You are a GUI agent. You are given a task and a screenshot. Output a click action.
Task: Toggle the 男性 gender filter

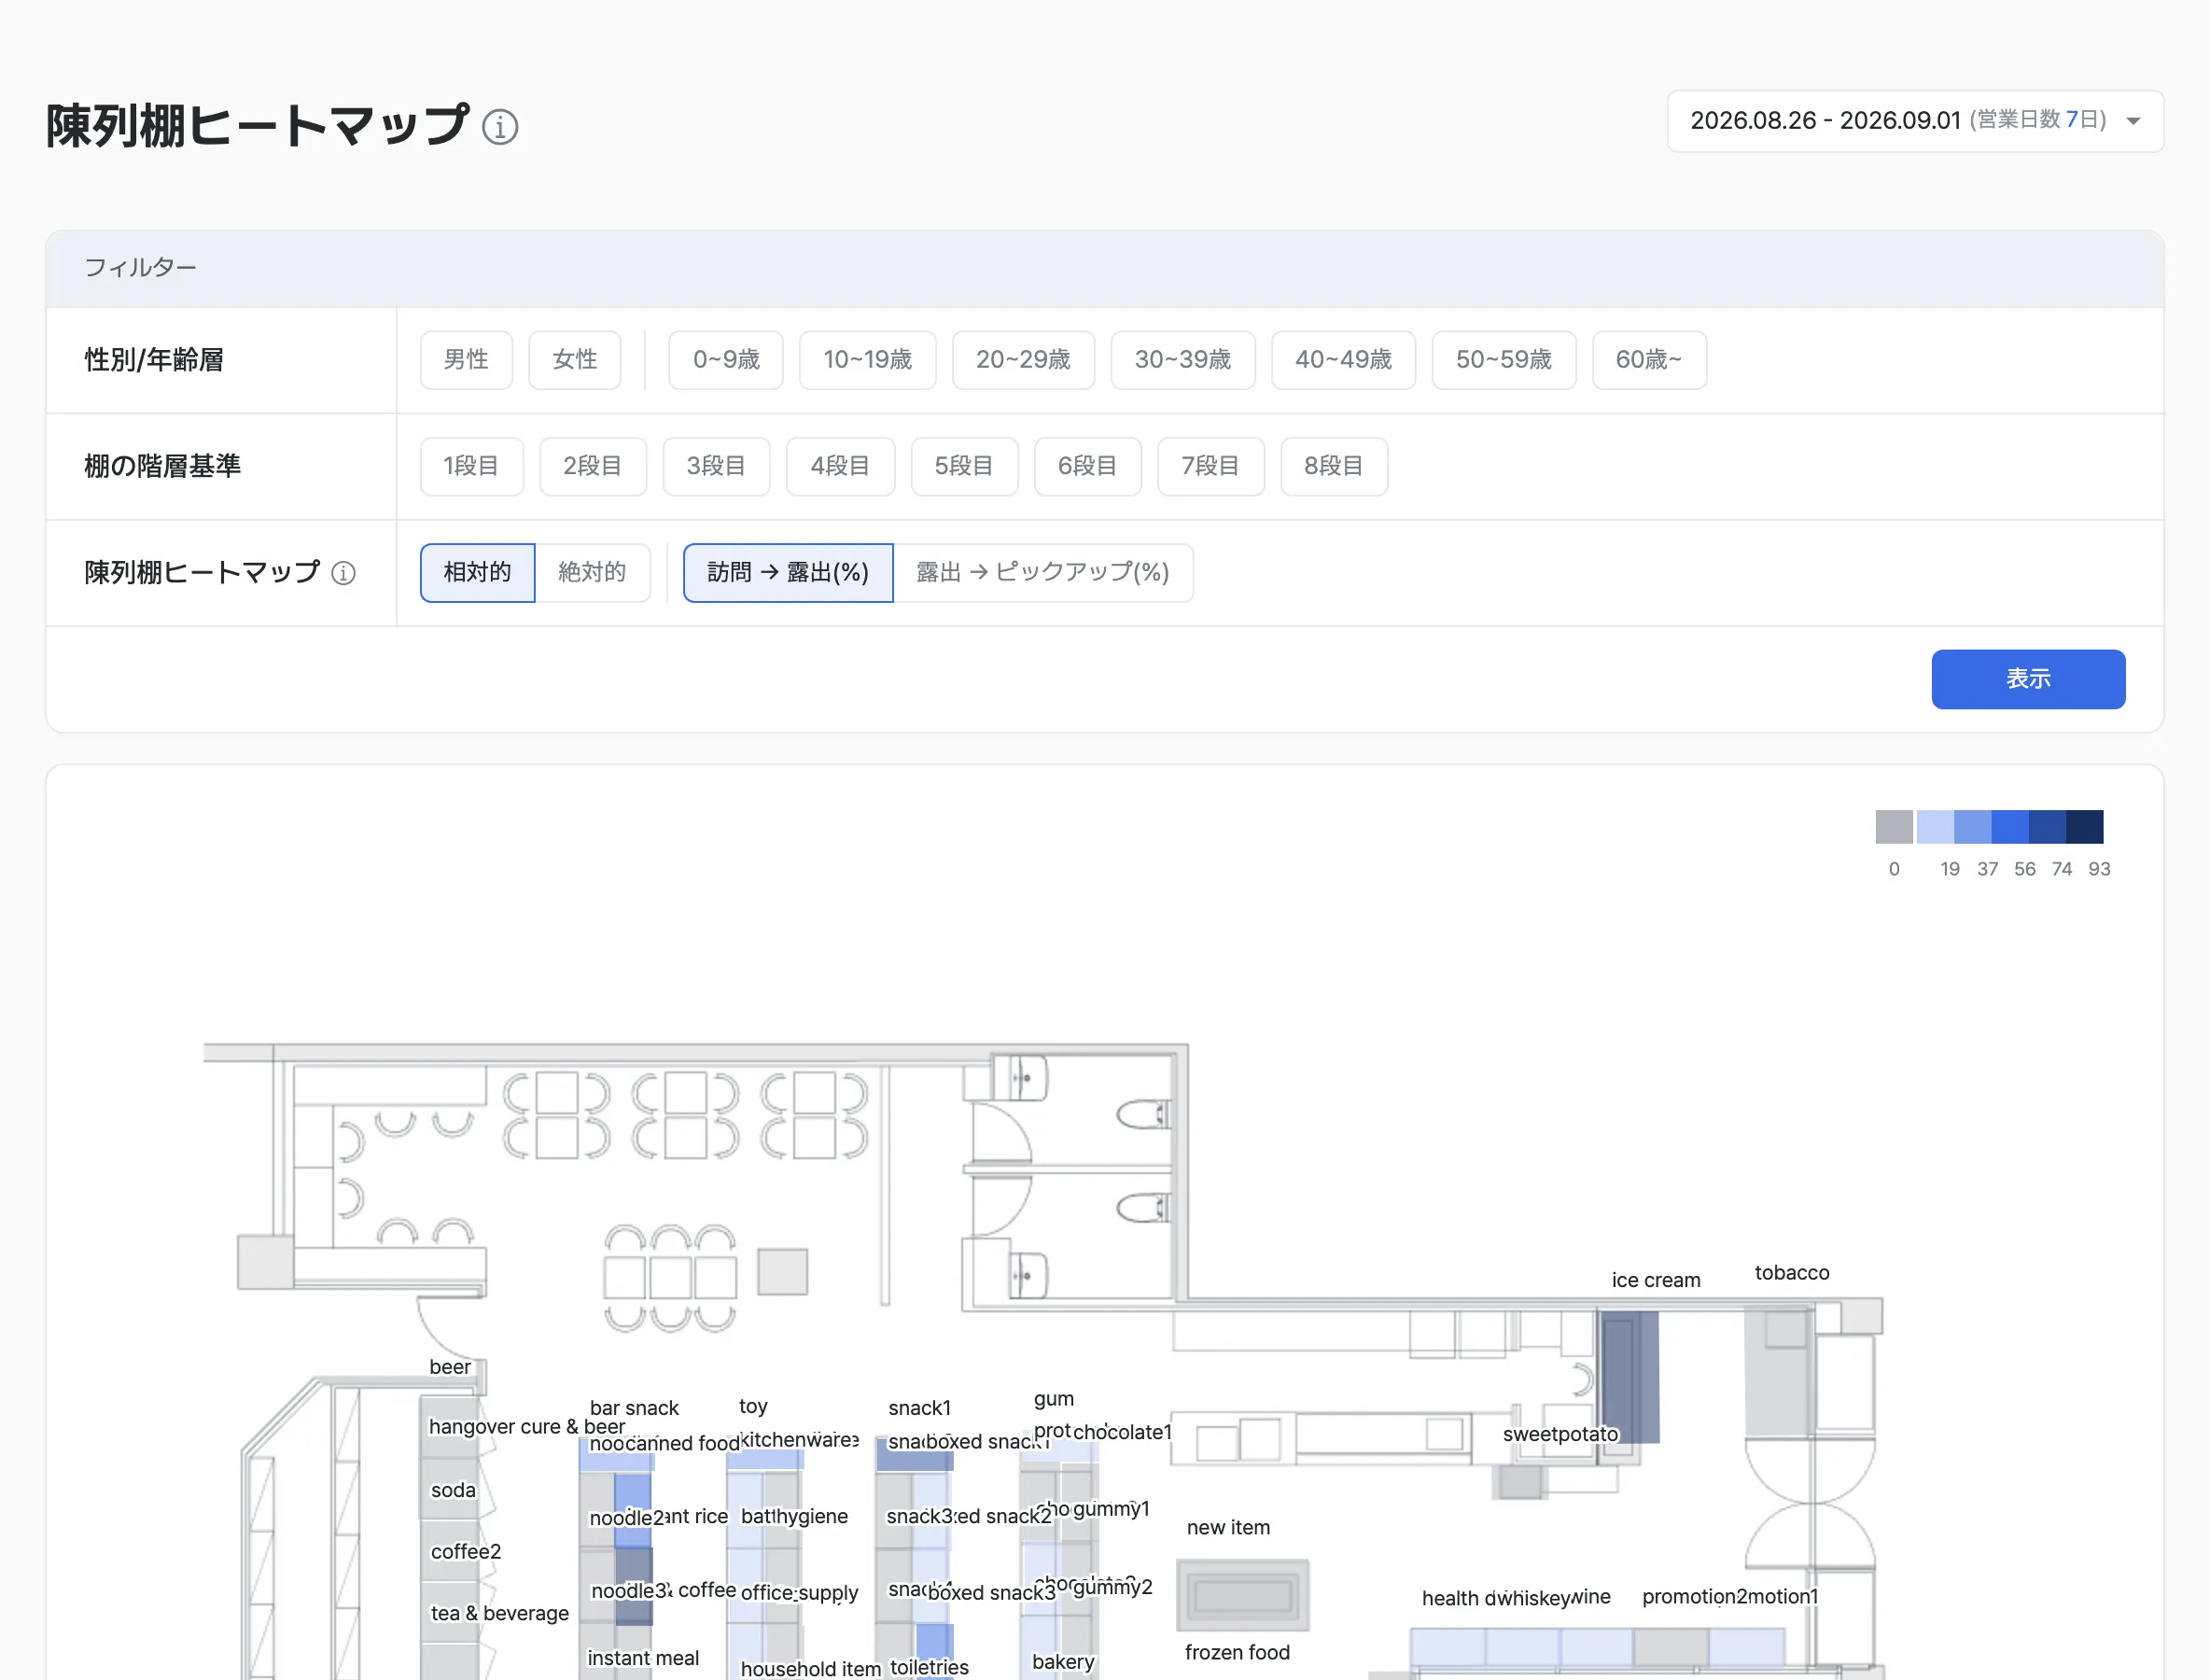466,359
